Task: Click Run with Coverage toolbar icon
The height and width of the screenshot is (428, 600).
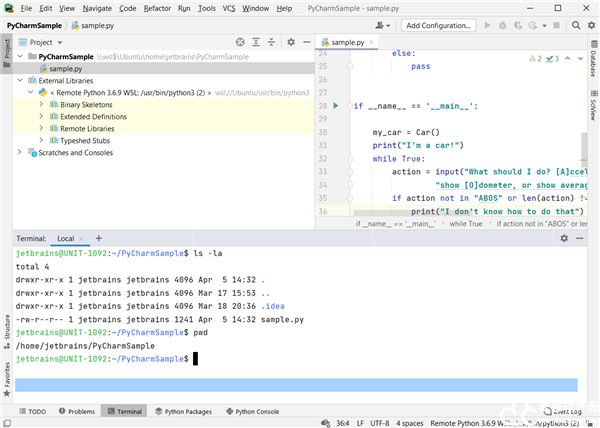Action: point(518,26)
